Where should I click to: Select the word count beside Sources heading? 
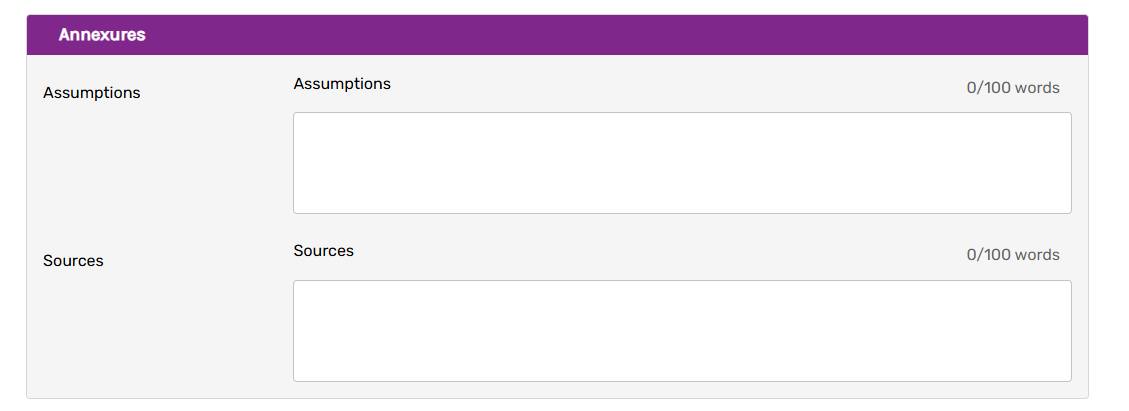point(1013,255)
